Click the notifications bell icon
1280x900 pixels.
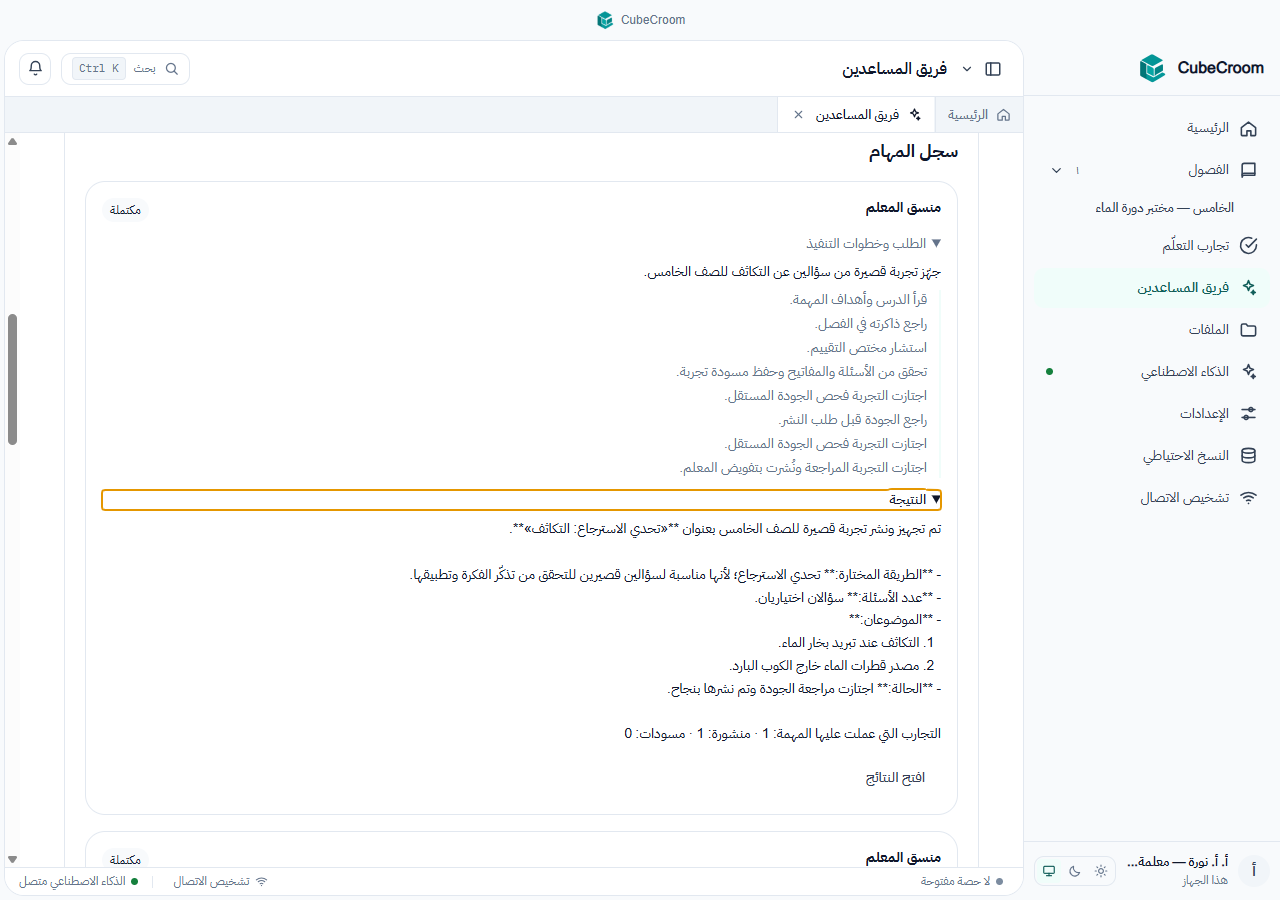pos(35,68)
